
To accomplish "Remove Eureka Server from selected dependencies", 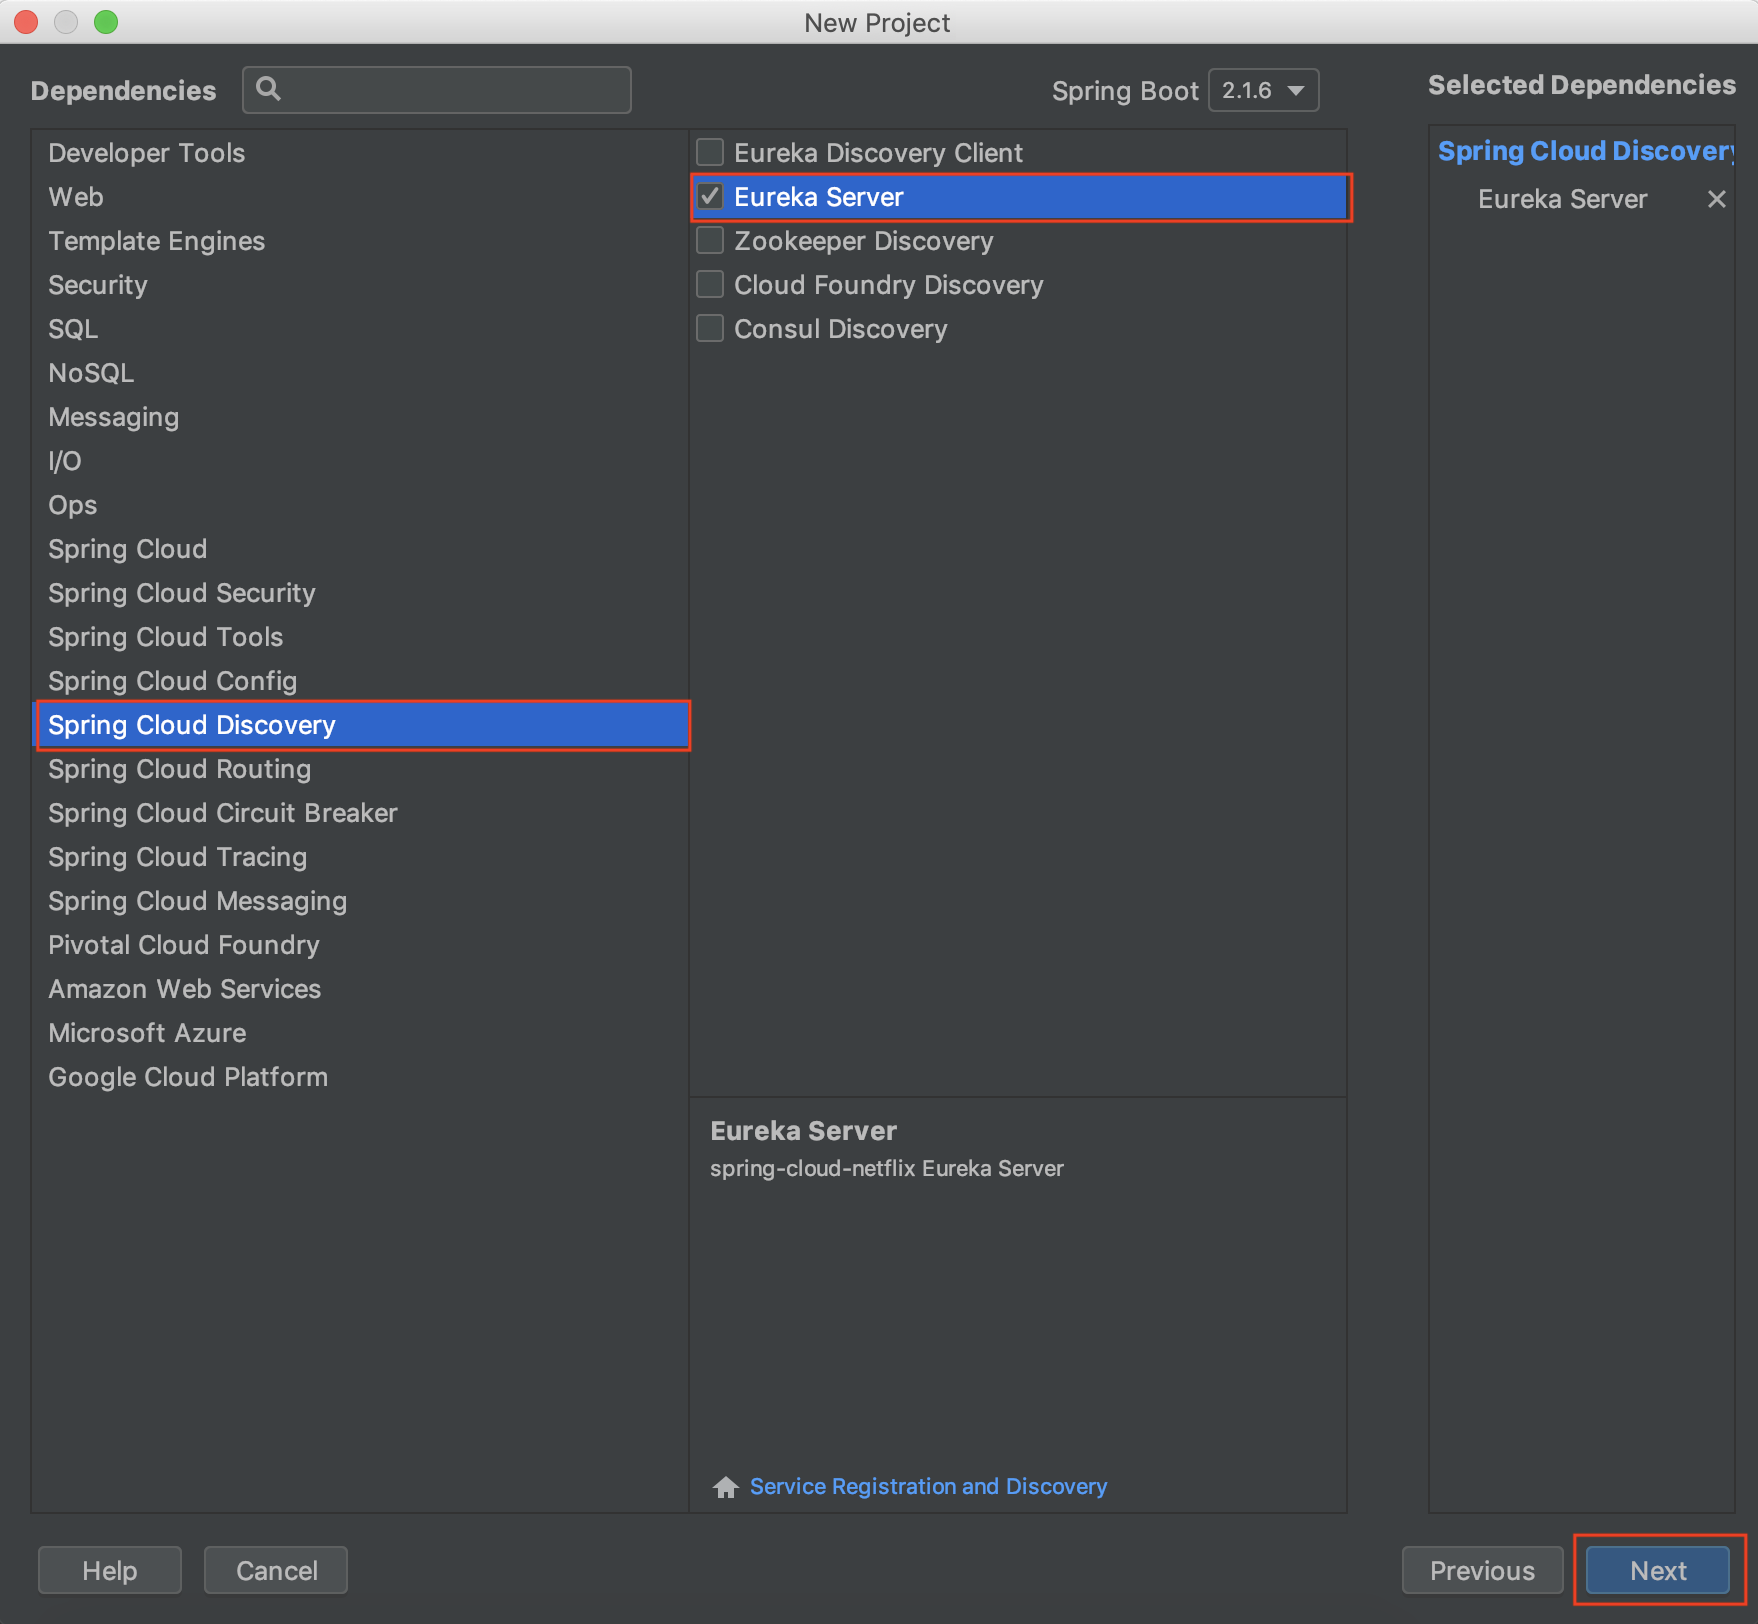I will 1716,199.
